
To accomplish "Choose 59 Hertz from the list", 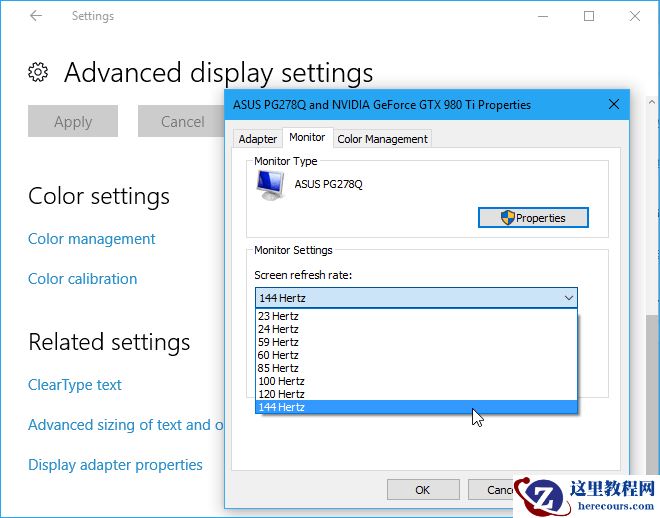I will [416, 342].
